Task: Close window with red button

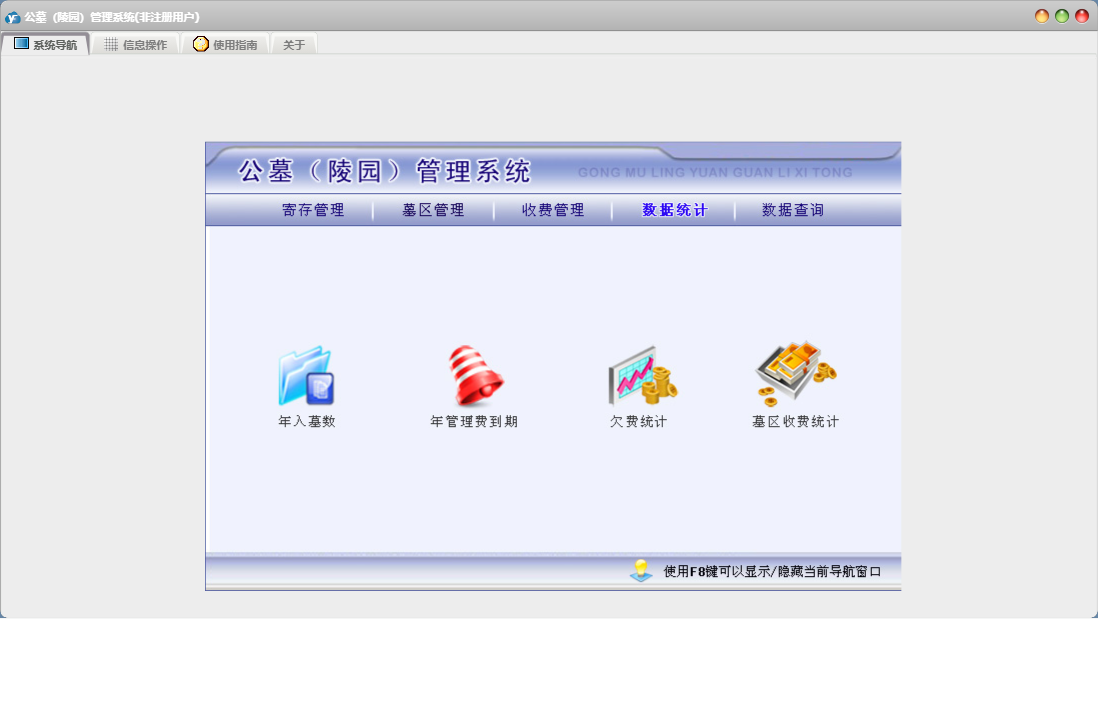Action: [1082, 16]
